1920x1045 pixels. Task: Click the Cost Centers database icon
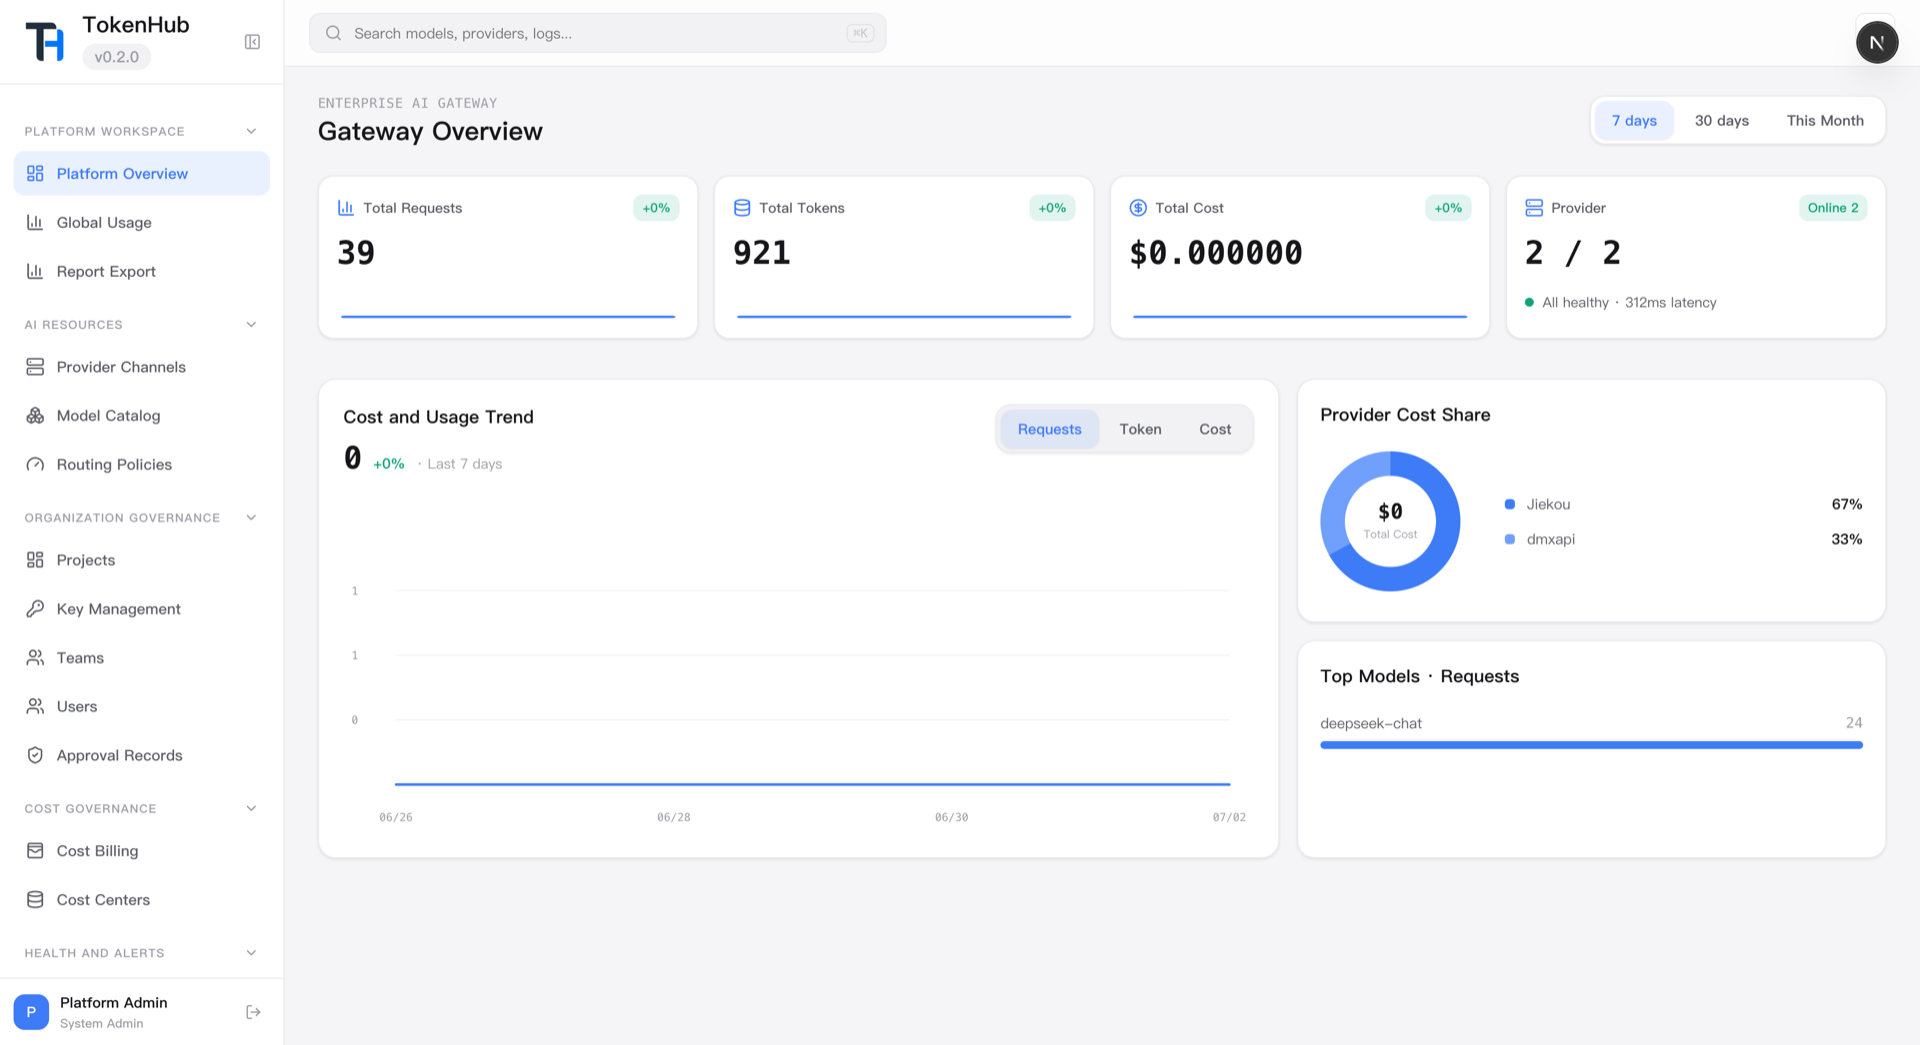pos(35,900)
